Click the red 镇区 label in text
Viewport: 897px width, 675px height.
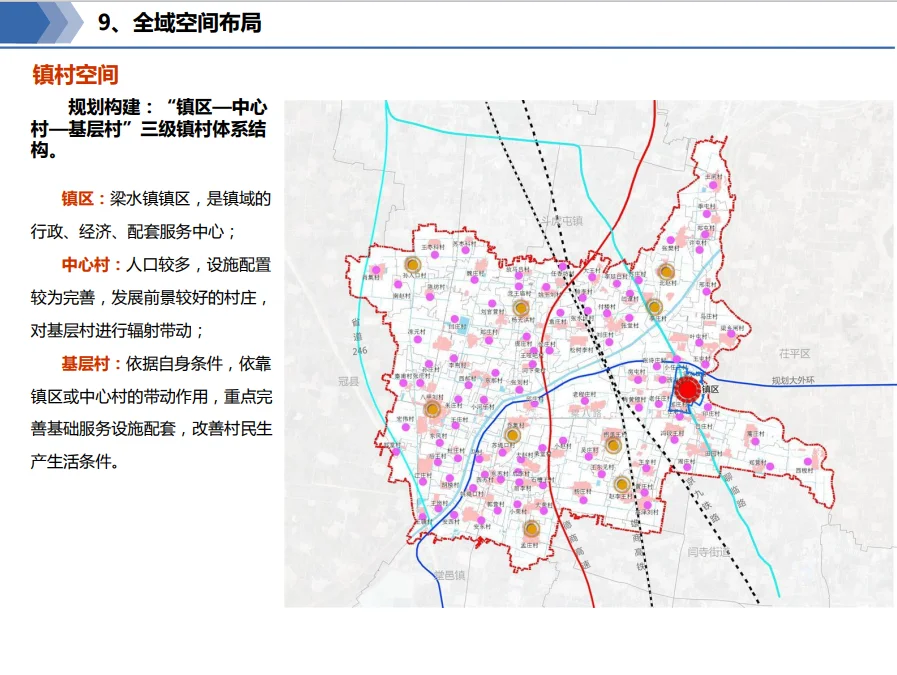tap(82, 198)
